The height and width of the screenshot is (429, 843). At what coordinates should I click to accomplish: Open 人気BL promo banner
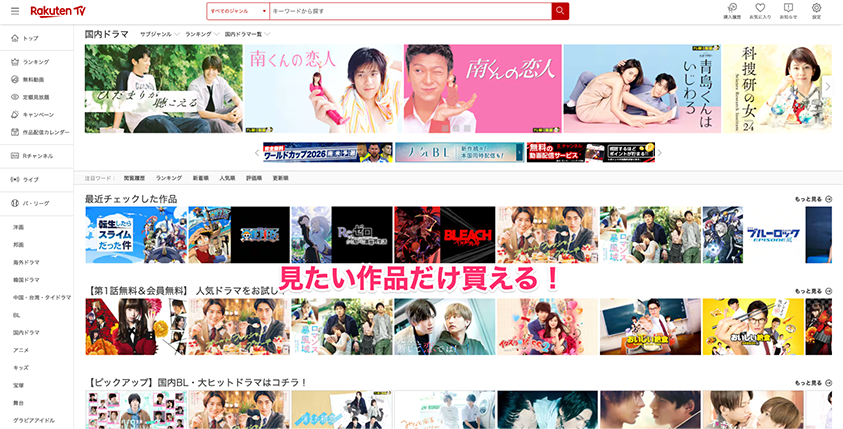pos(459,153)
